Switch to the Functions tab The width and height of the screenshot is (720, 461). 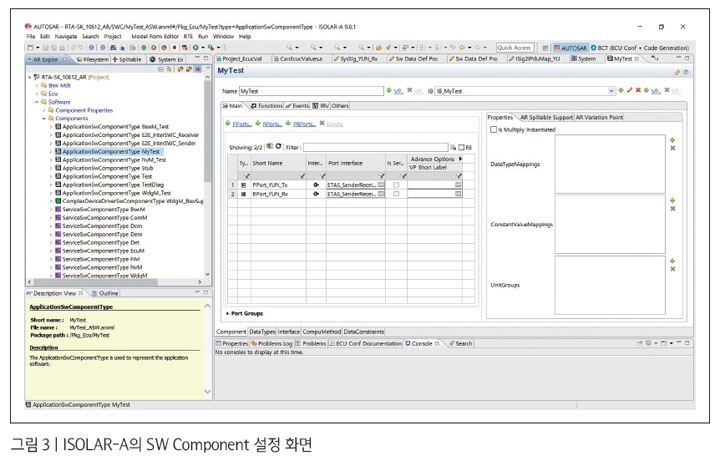(267, 106)
